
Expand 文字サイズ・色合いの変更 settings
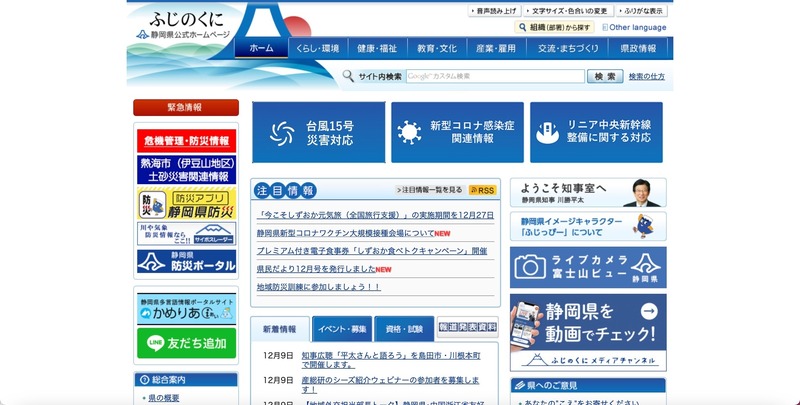(566, 11)
